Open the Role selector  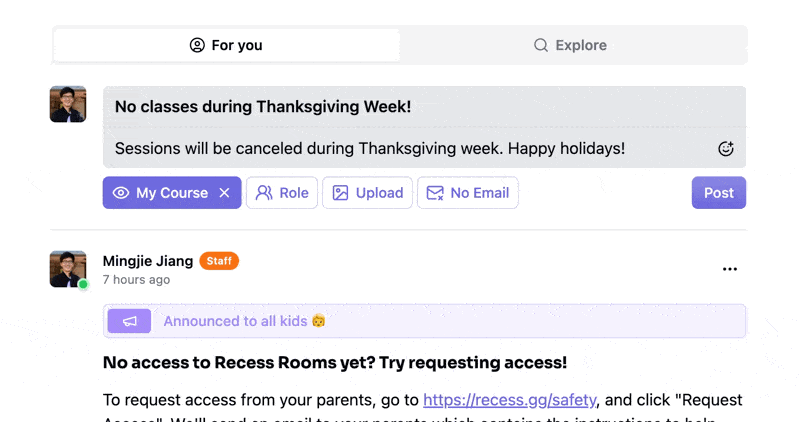click(282, 193)
